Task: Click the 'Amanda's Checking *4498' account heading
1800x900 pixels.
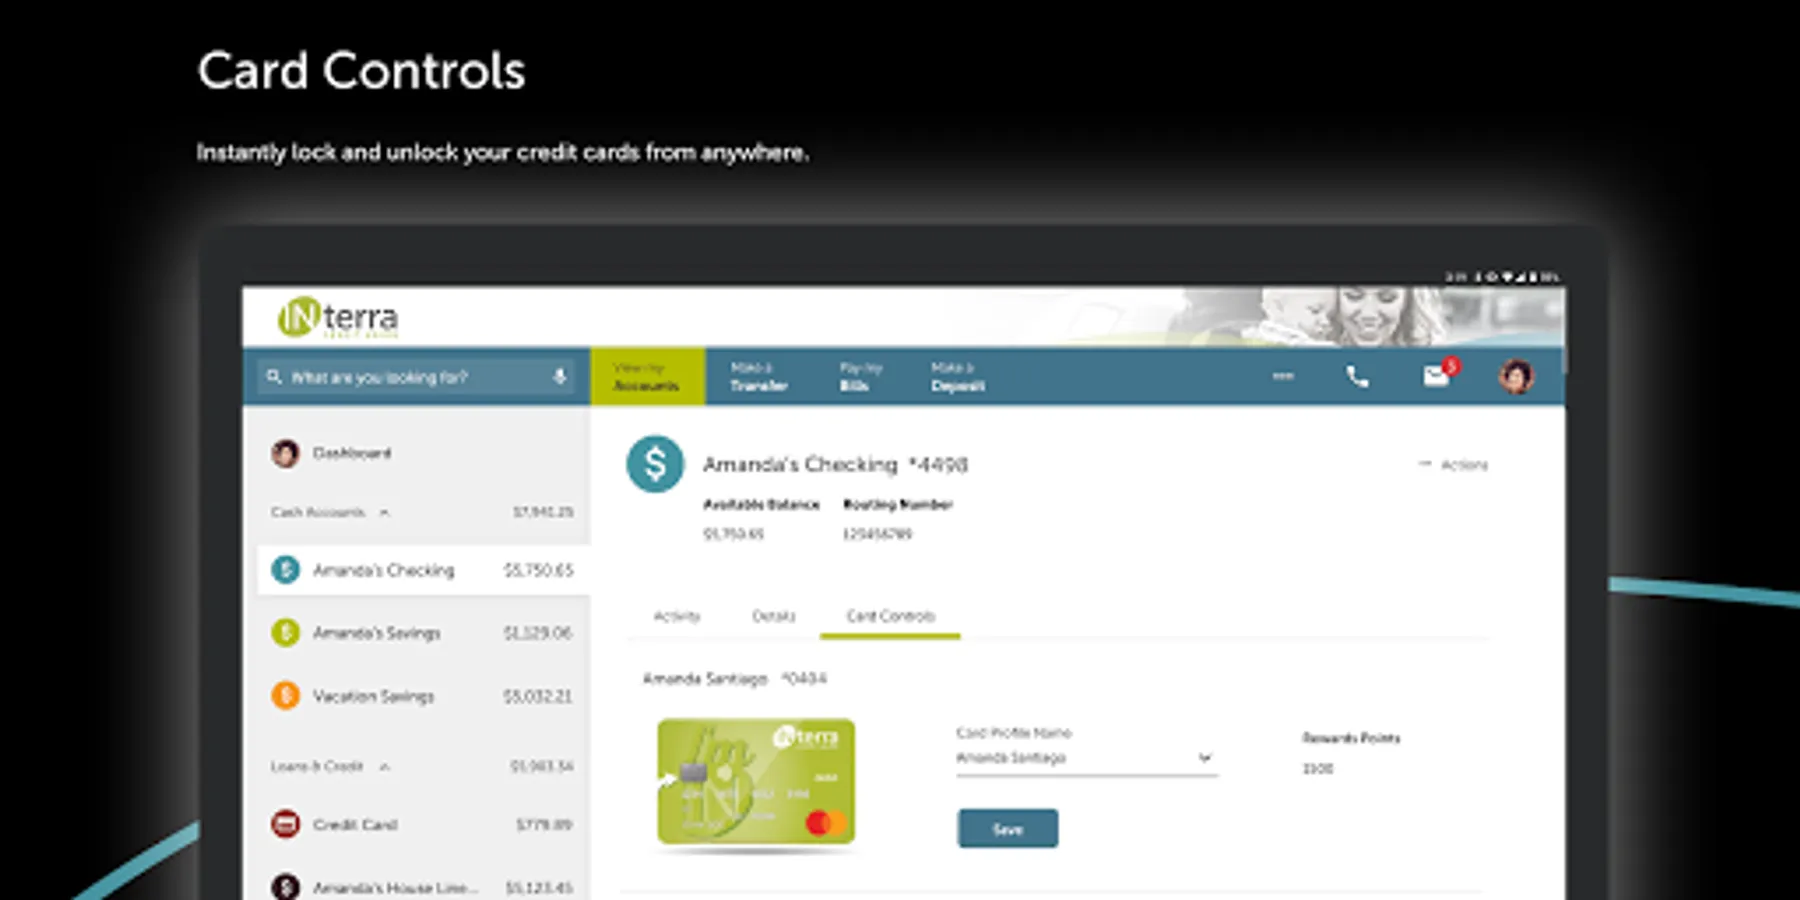Action: pyautogui.click(x=835, y=464)
